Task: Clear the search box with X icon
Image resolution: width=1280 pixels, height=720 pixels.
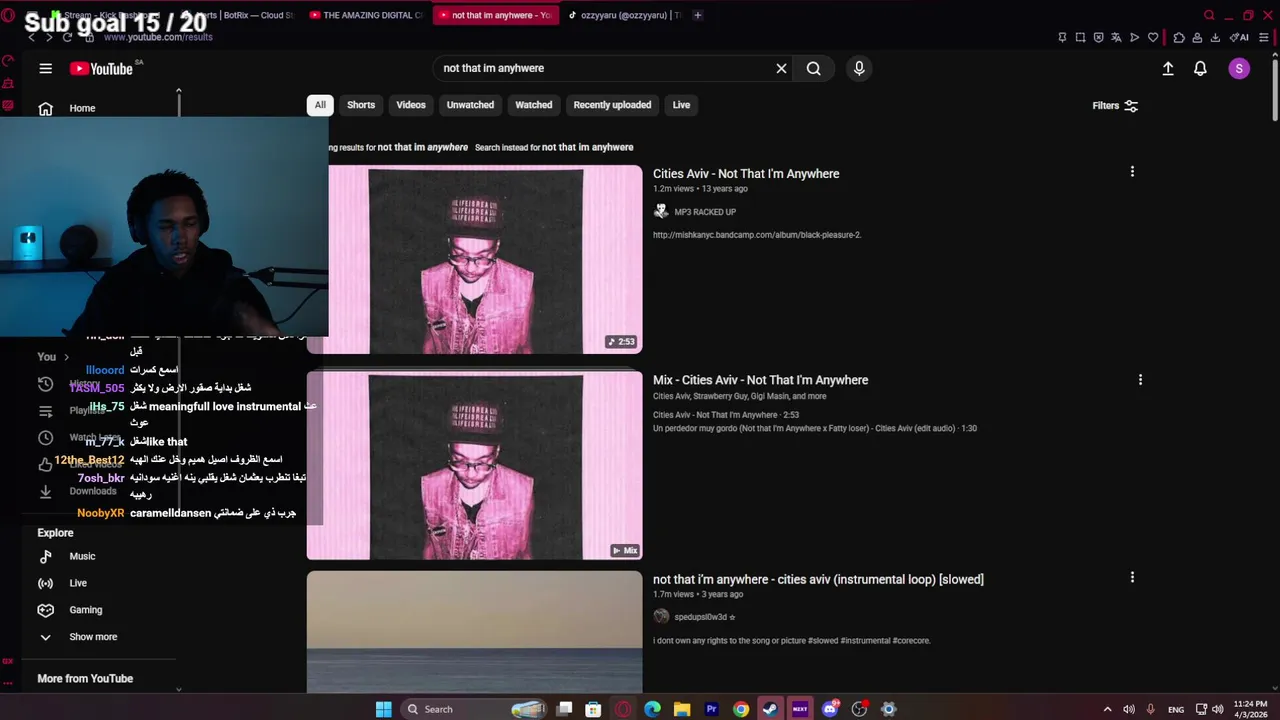Action: [781, 68]
